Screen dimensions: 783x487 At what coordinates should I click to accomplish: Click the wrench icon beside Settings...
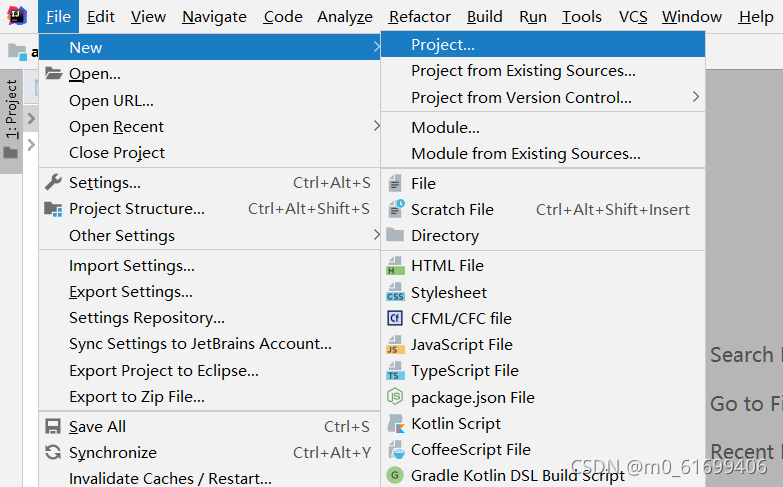tap(53, 182)
